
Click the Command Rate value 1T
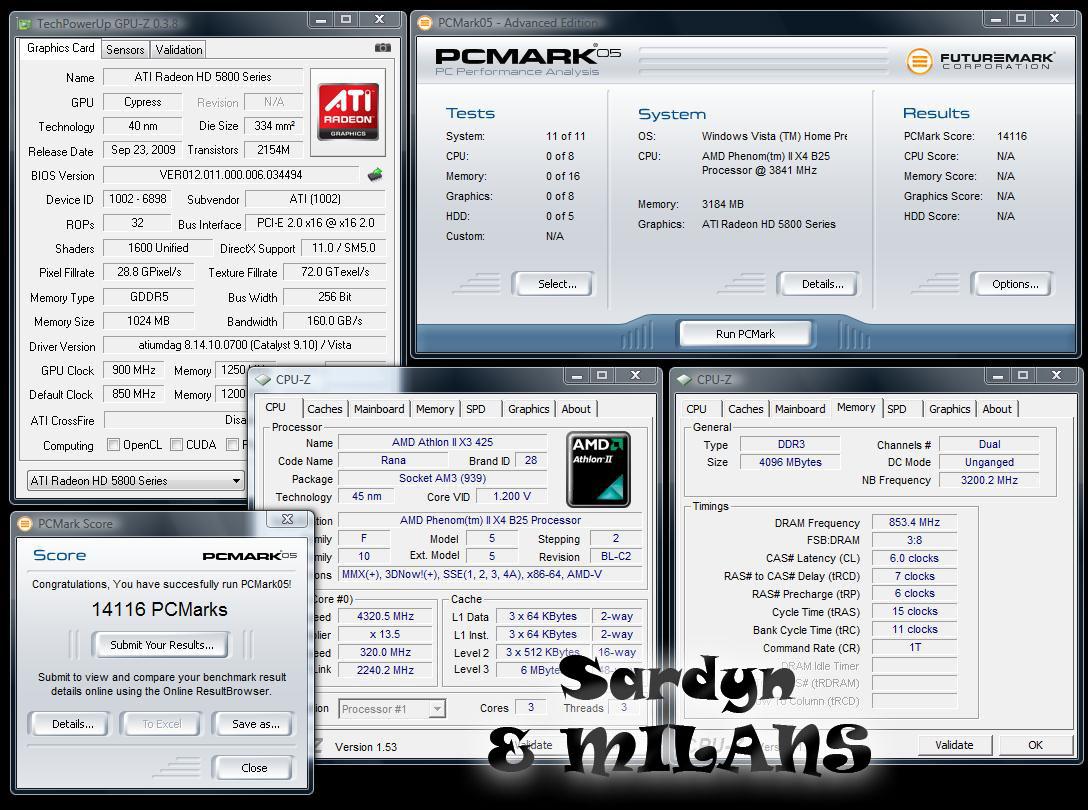pyautogui.click(x=915, y=647)
